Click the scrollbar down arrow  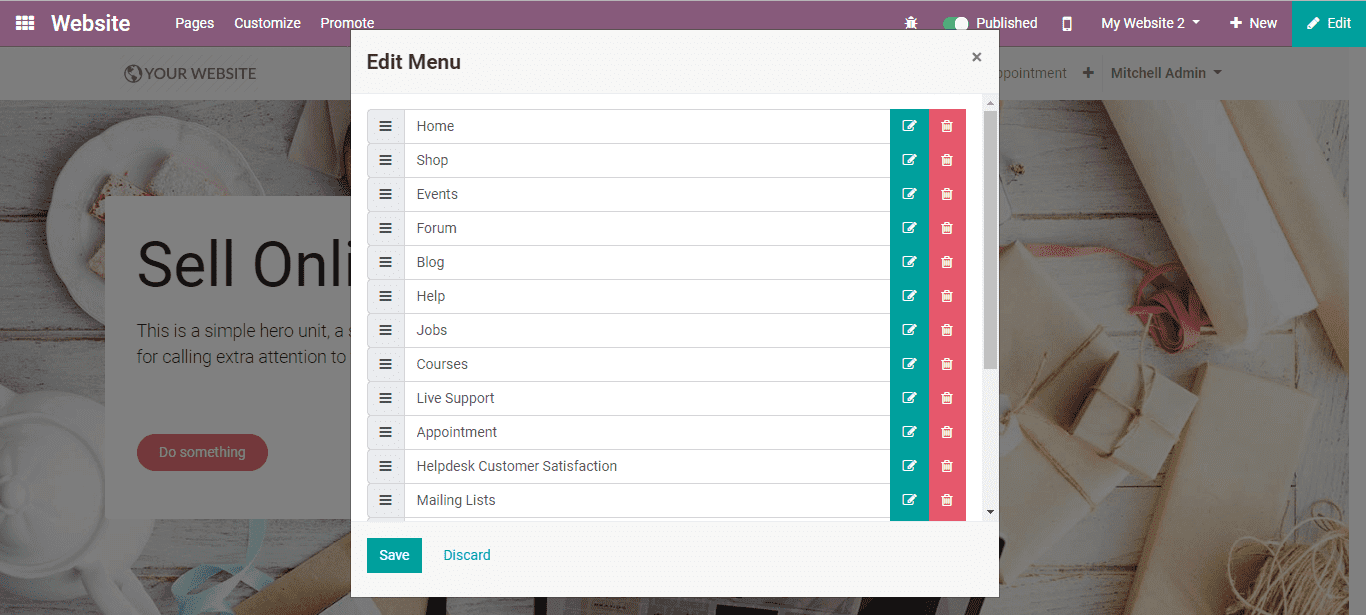click(990, 511)
